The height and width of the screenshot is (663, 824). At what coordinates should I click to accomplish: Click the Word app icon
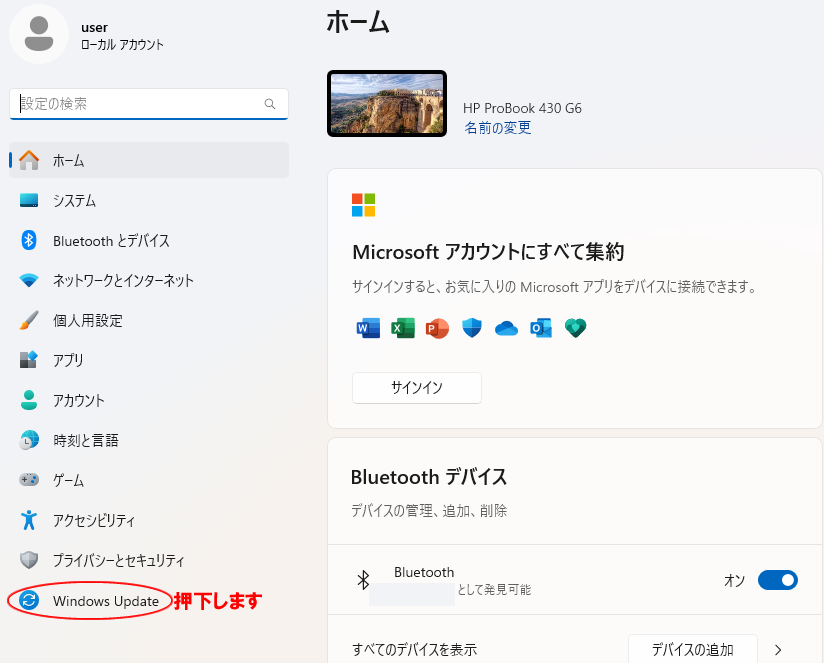coord(368,328)
